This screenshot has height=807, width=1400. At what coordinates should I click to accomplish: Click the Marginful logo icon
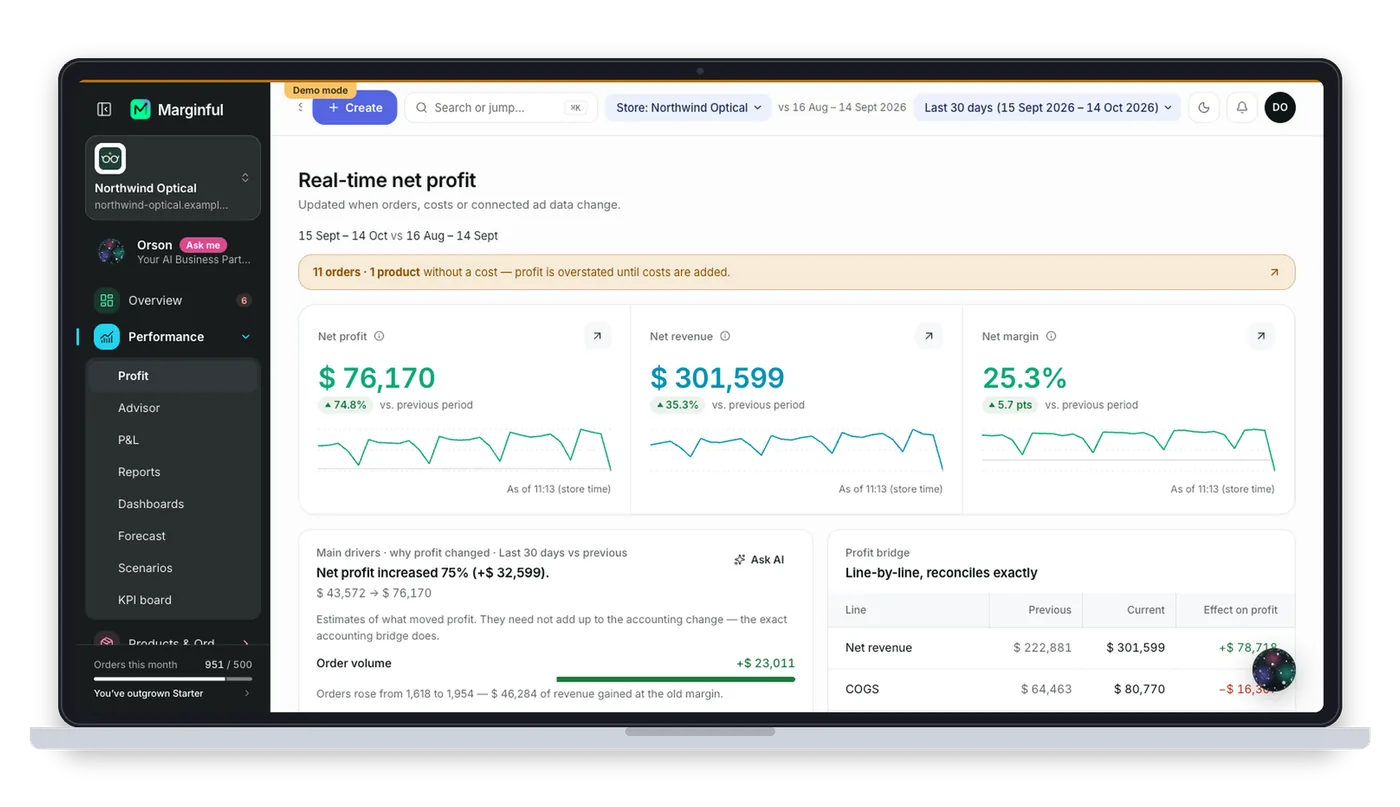(140, 109)
